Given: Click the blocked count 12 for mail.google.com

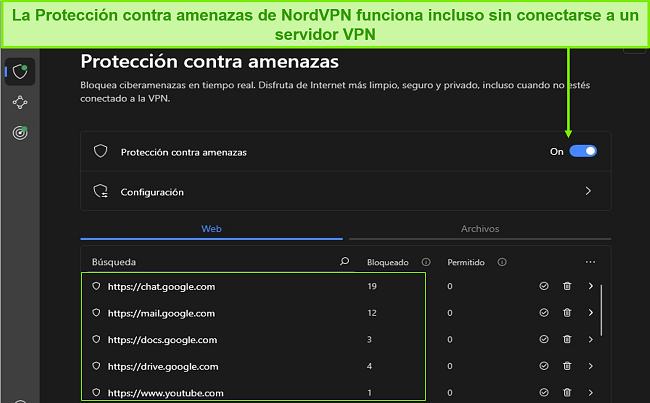Looking at the screenshot, I should point(372,313).
